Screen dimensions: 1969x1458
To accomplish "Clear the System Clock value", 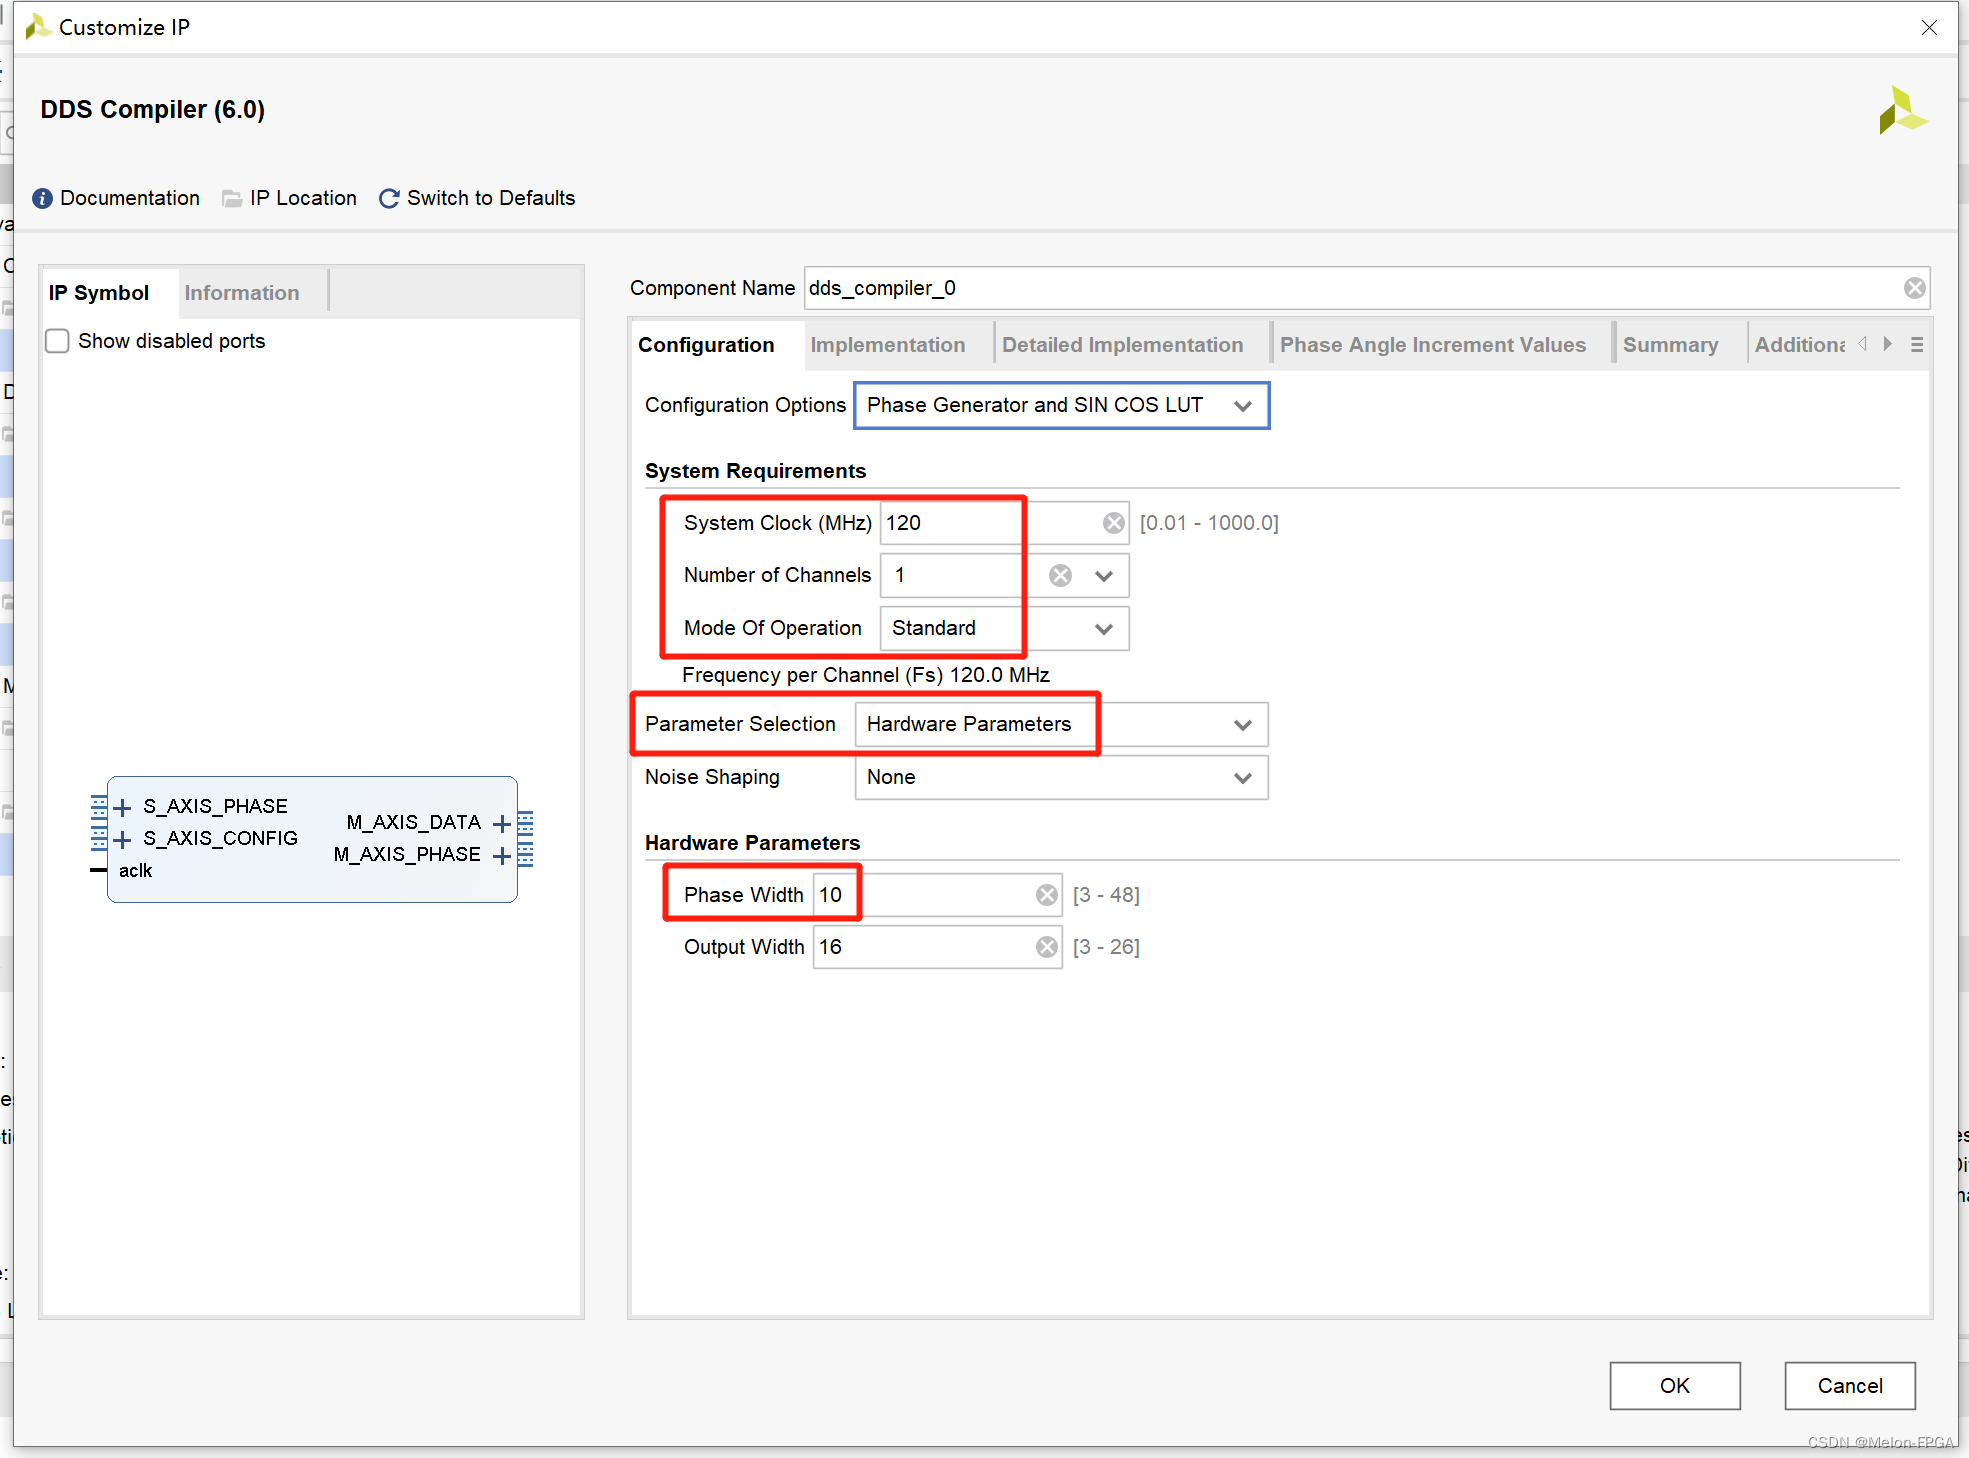I will 1113,523.
